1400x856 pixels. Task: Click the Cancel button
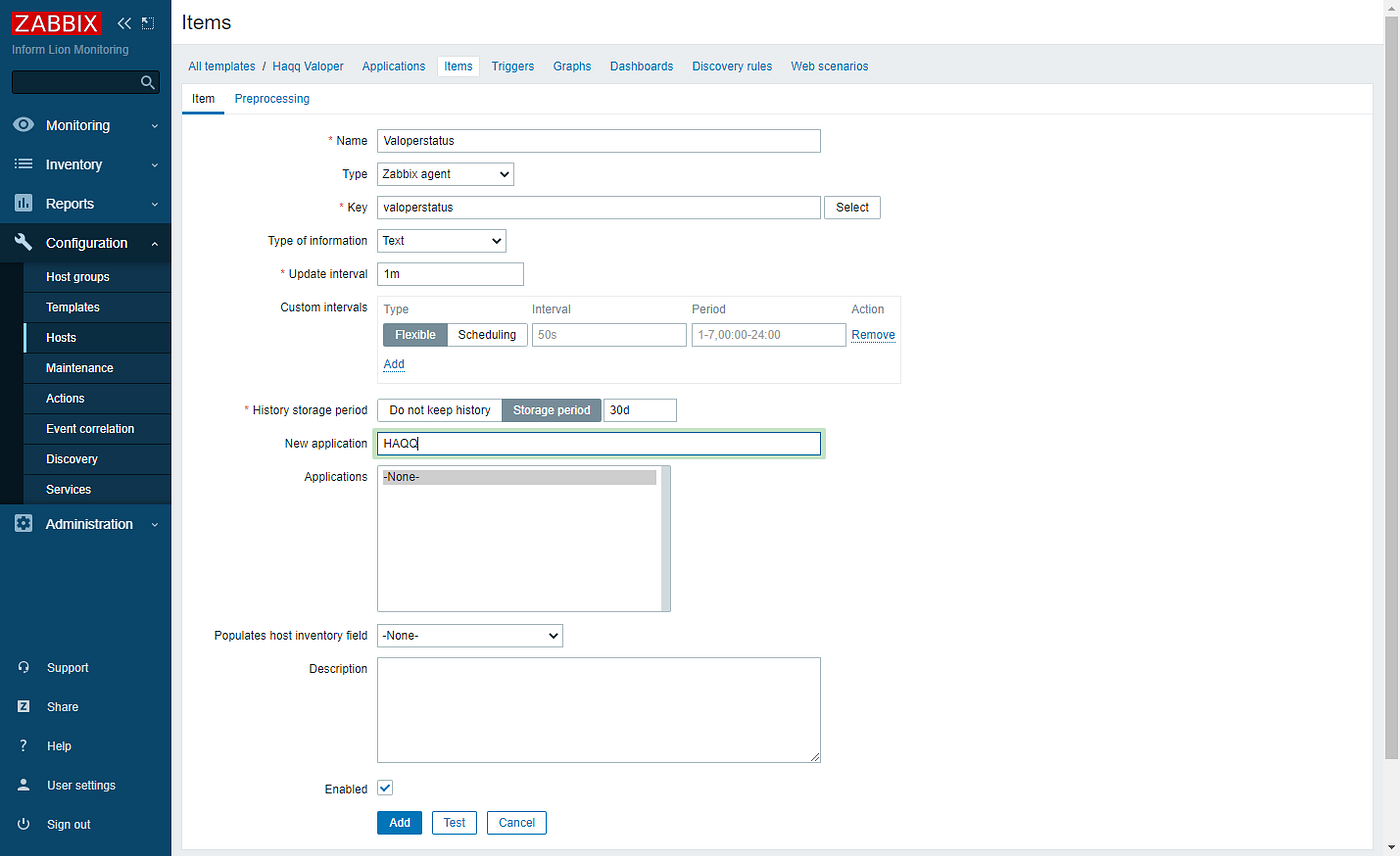pos(517,822)
